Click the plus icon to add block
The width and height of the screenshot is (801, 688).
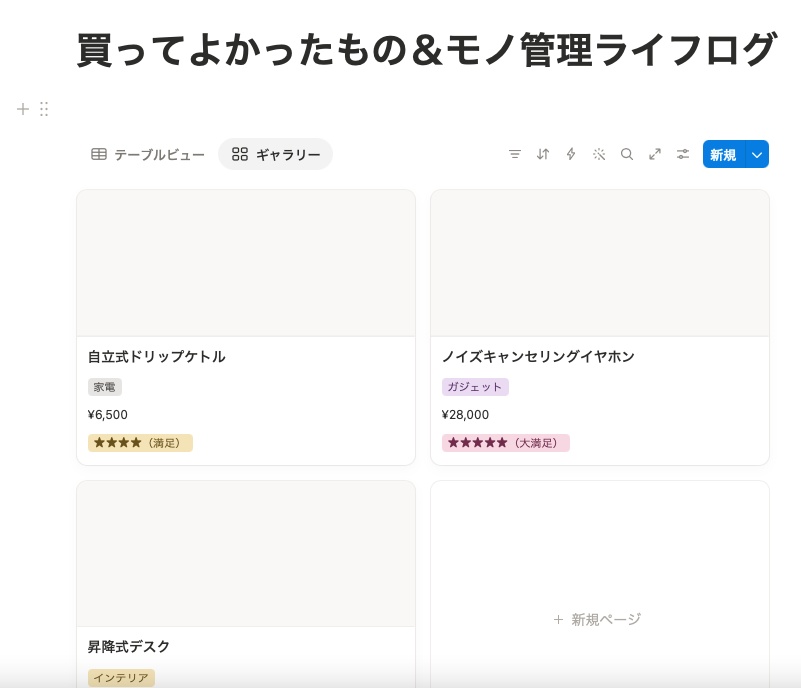(22, 109)
